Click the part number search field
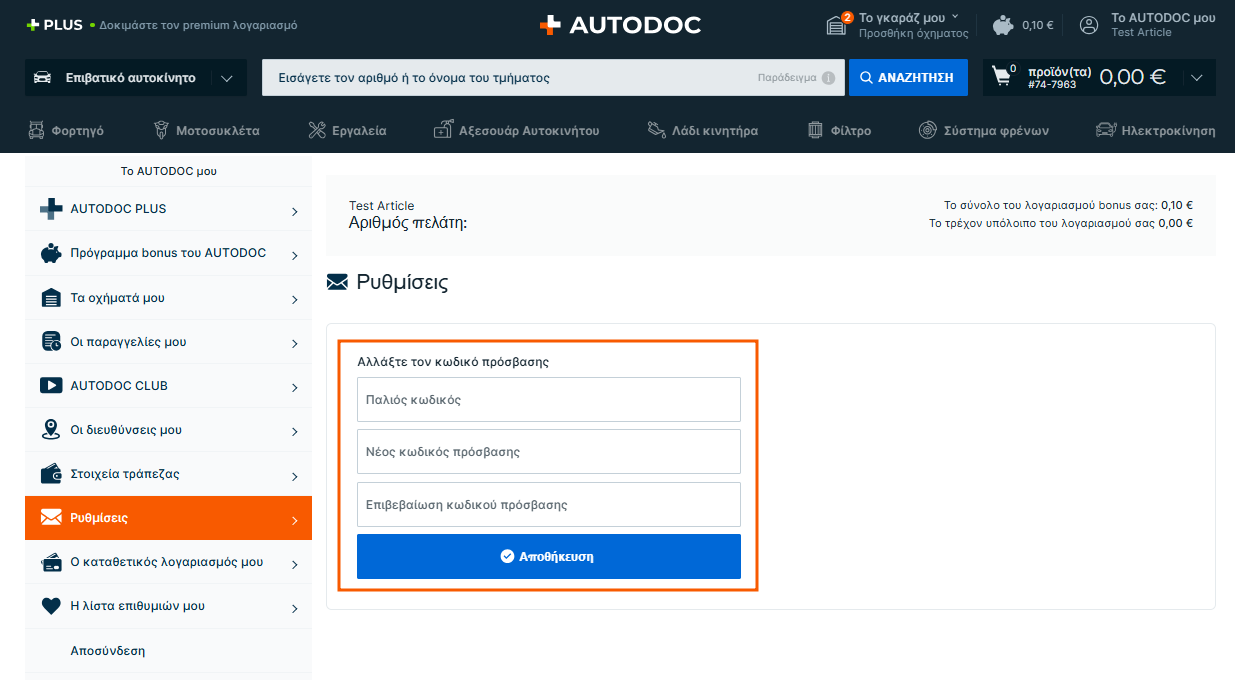 coord(554,77)
